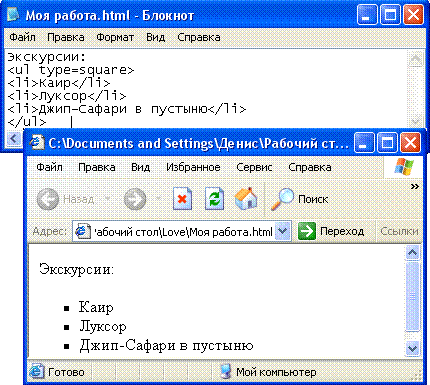Click the line <ul type=square> in Notepad
This screenshot has height=385, width=430.
[70, 70]
